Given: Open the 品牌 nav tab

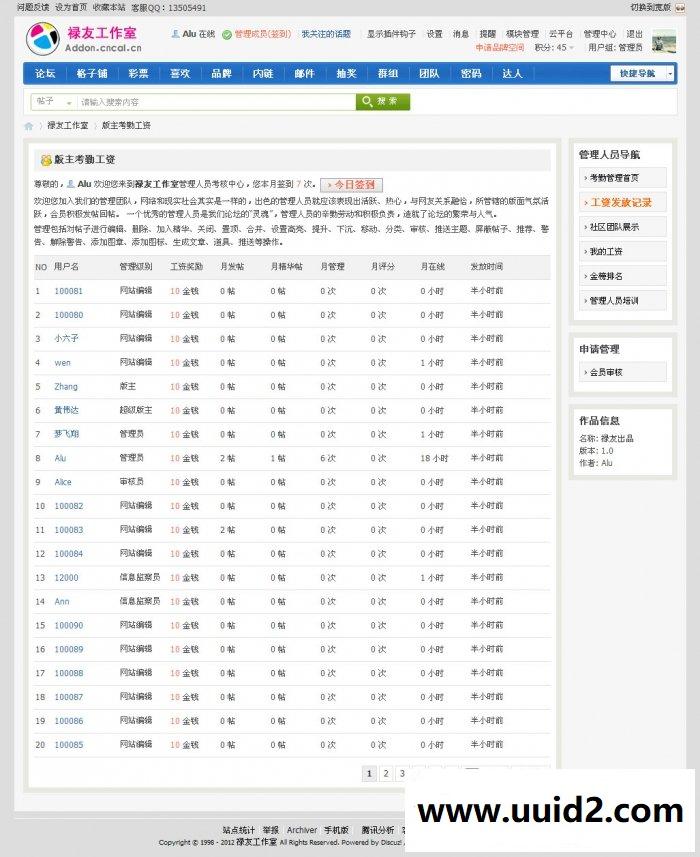Looking at the screenshot, I should [221, 73].
